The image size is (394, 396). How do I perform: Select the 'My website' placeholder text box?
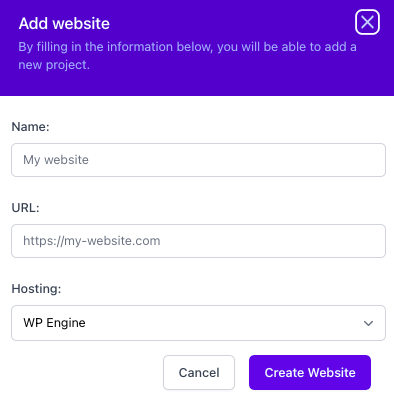198,160
